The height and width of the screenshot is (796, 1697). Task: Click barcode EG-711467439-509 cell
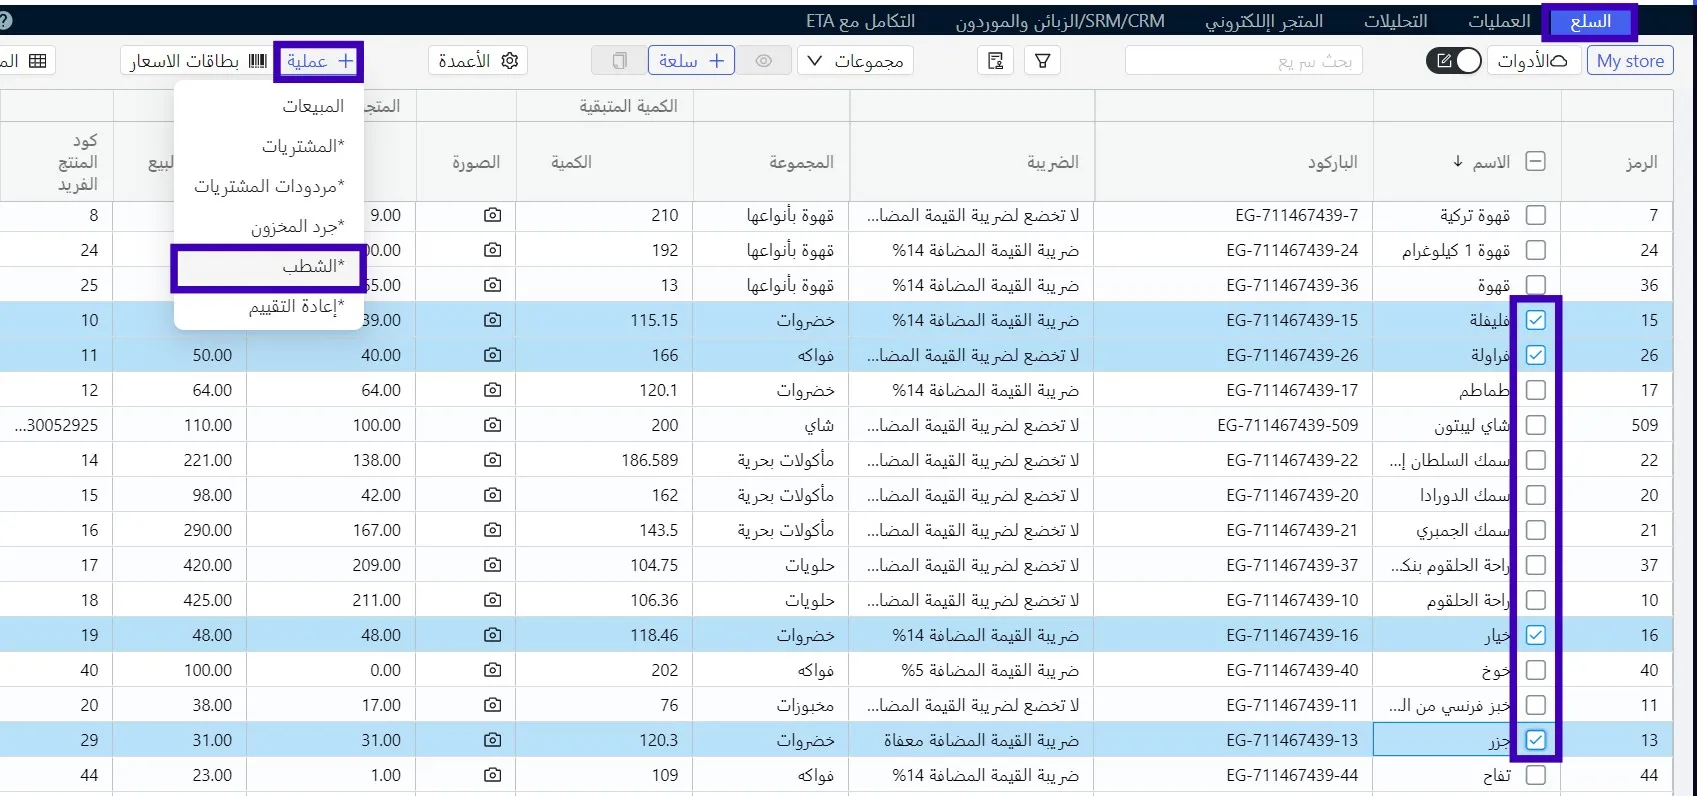coord(1288,425)
